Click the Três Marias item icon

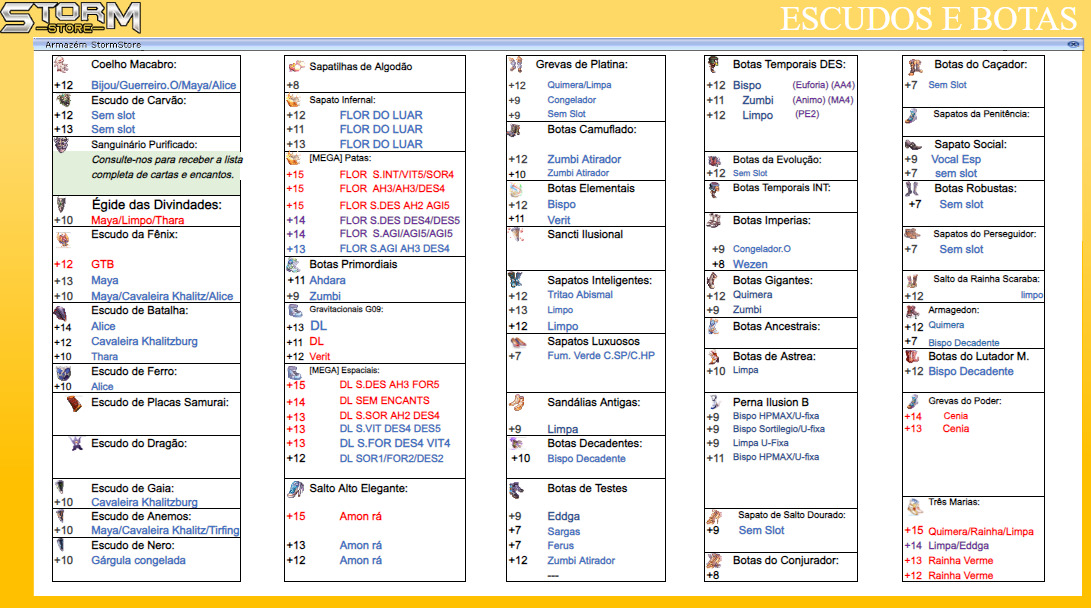pyautogui.click(x=913, y=505)
